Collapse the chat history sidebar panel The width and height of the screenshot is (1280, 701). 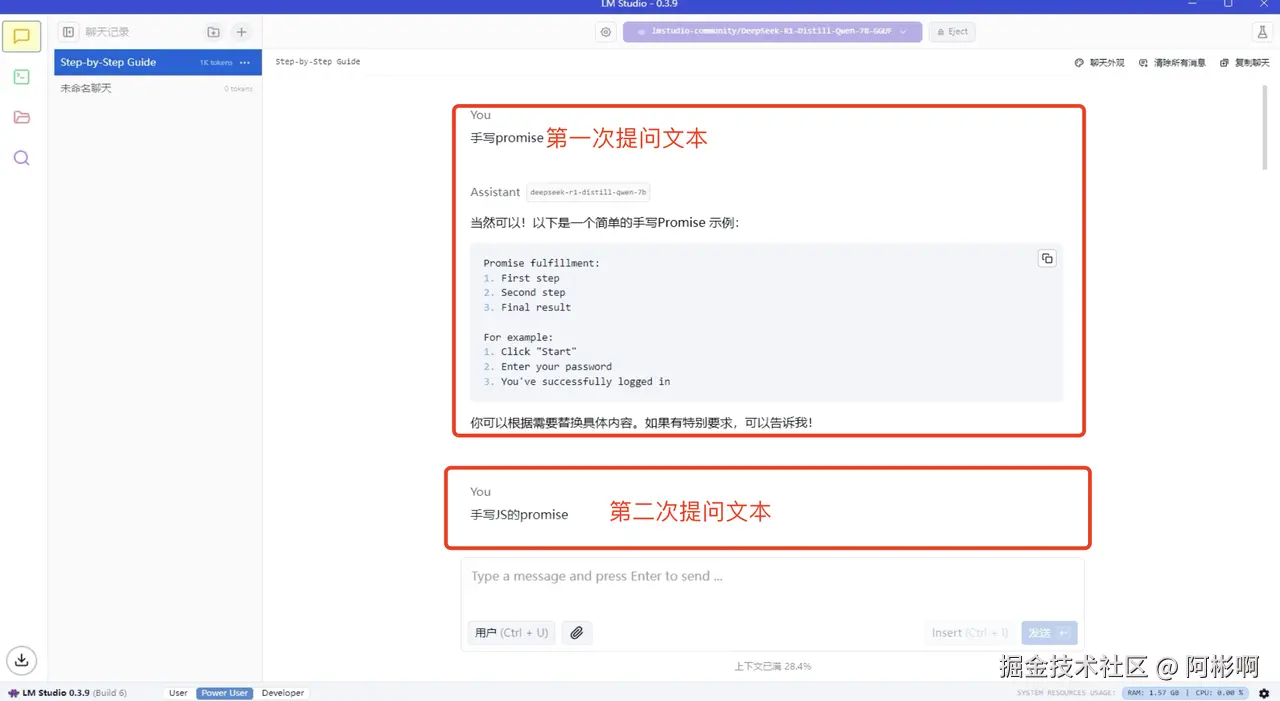[x=67, y=31]
